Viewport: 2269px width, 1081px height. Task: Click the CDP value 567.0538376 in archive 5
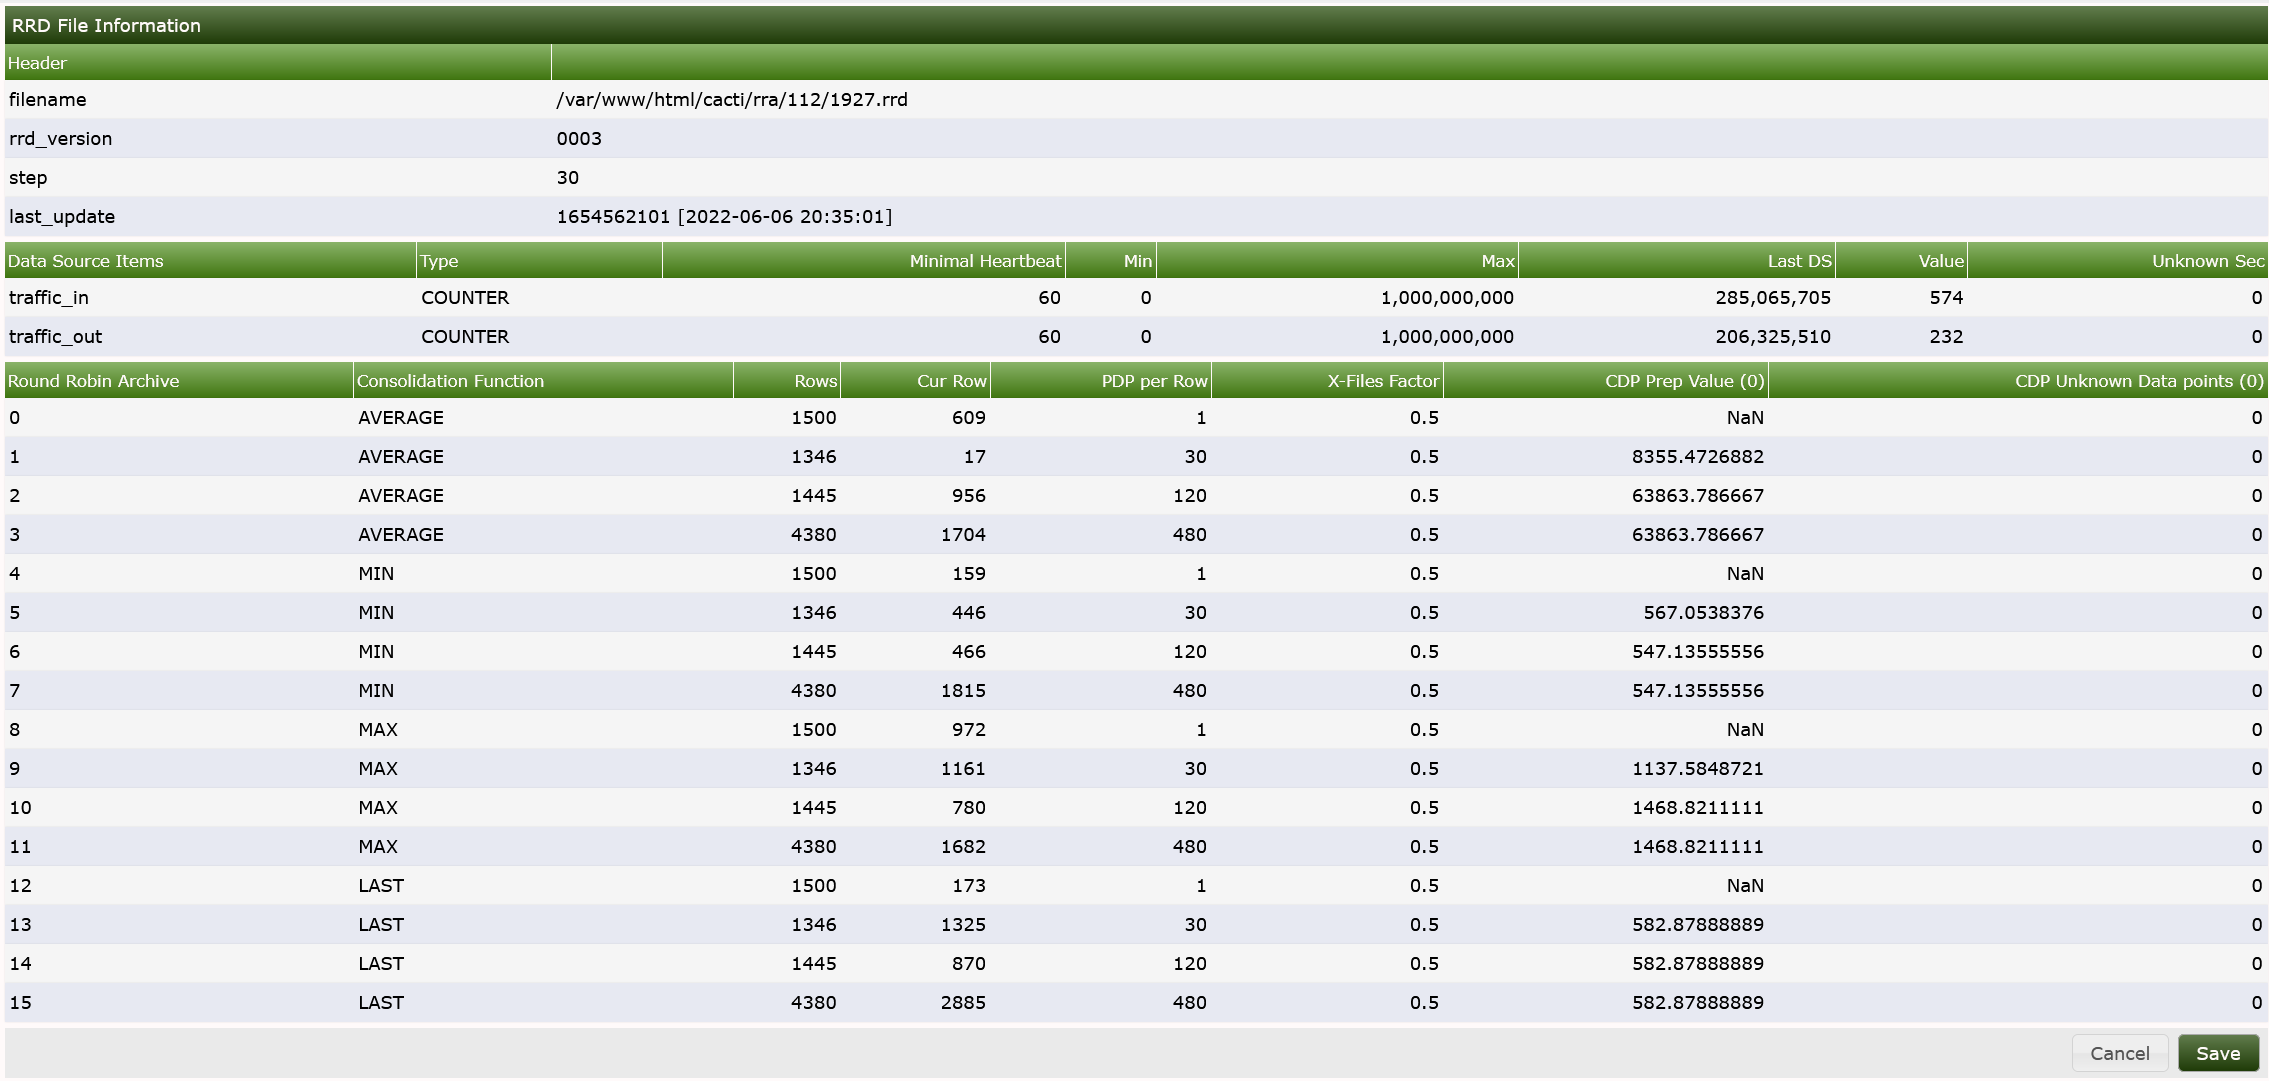click(x=1704, y=613)
